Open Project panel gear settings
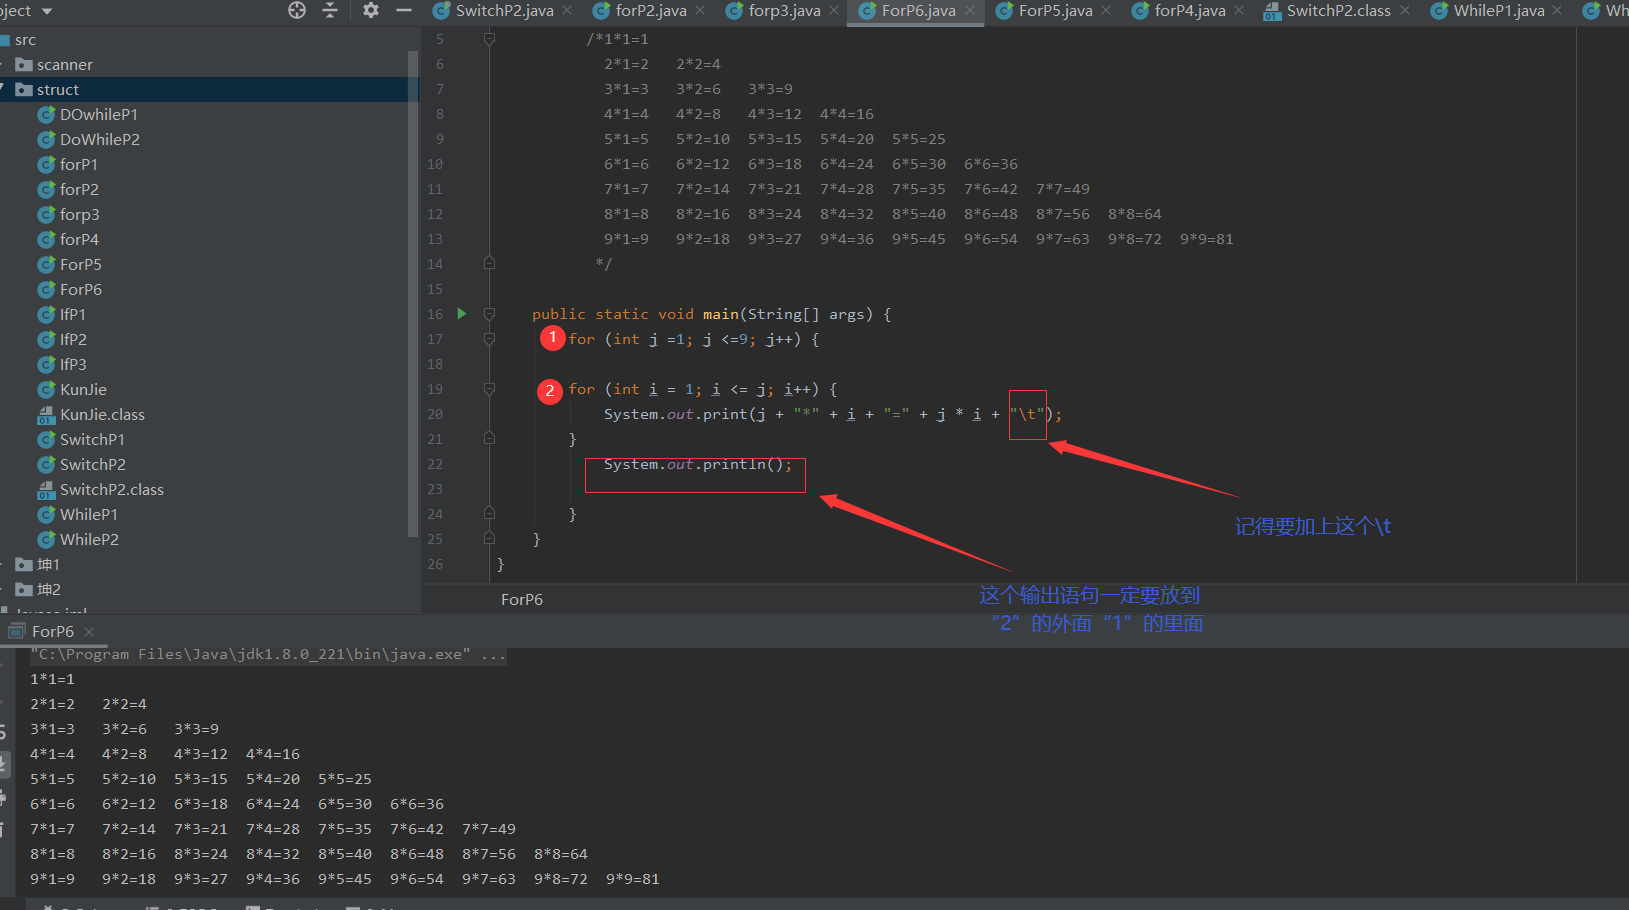Image resolution: width=1629 pixels, height=910 pixels. pos(371,10)
